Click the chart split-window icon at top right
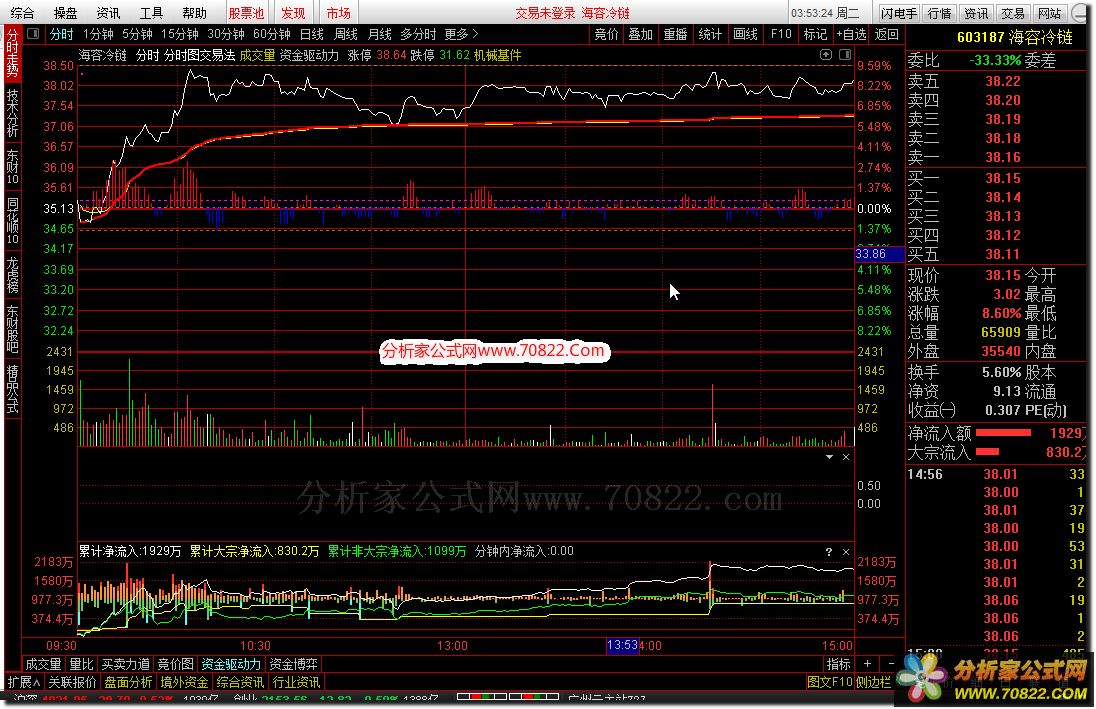This screenshot has height=709, width=1096. [844, 55]
